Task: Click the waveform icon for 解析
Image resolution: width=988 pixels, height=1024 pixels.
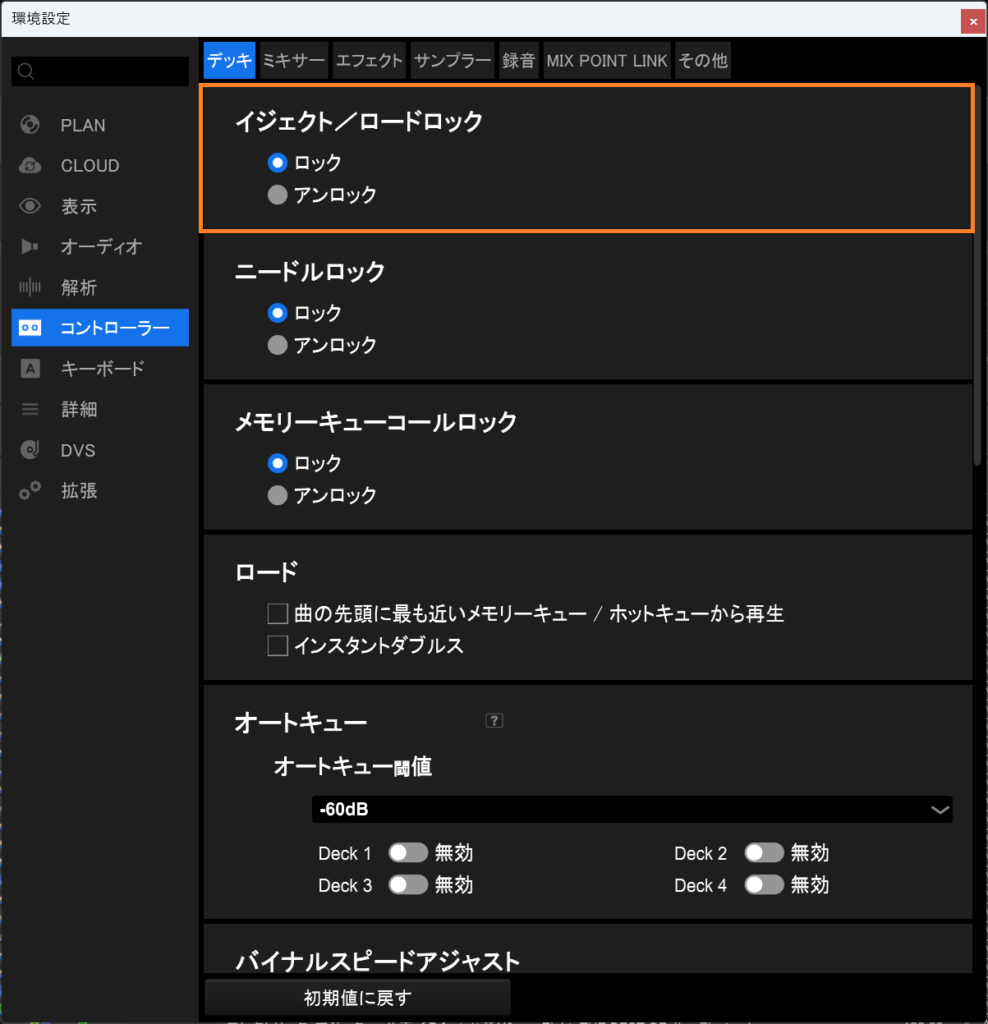Action: click(x=30, y=288)
